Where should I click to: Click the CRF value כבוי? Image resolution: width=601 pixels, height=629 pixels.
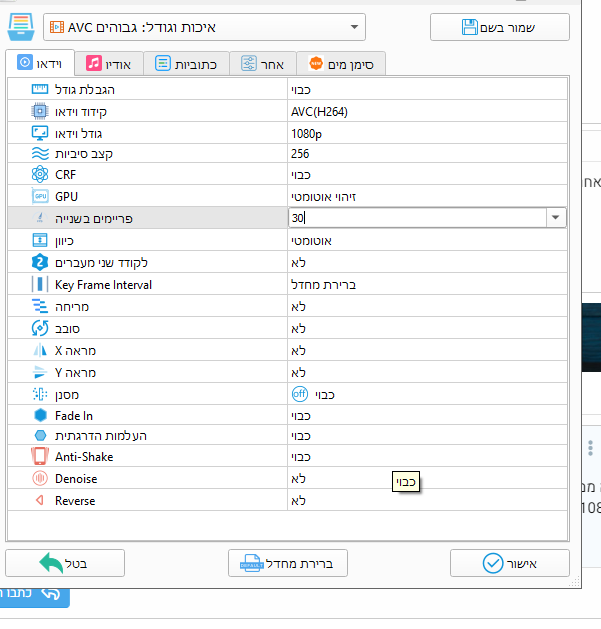(301, 175)
